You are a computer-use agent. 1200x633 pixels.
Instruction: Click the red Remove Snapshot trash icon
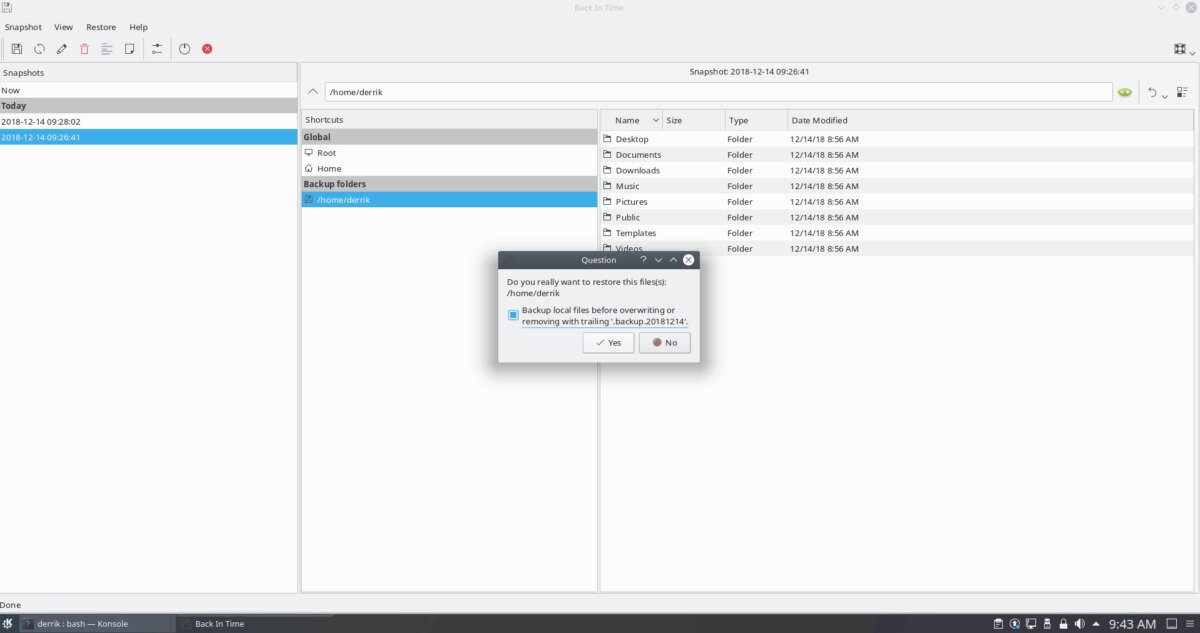[84, 48]
